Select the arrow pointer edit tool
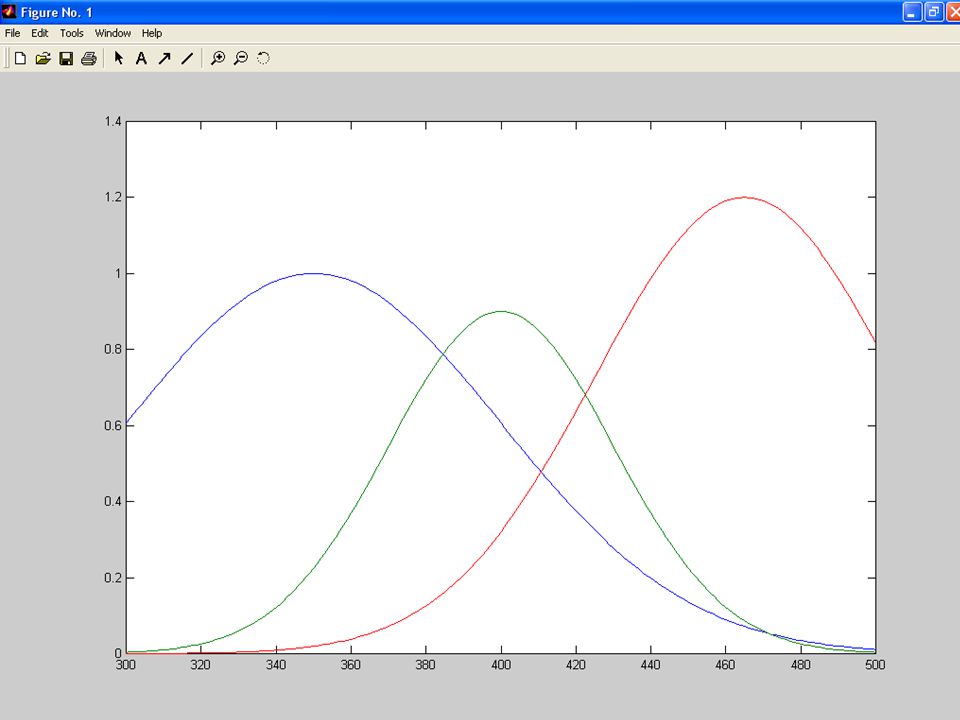960x720 pixels. click(119, 58)
